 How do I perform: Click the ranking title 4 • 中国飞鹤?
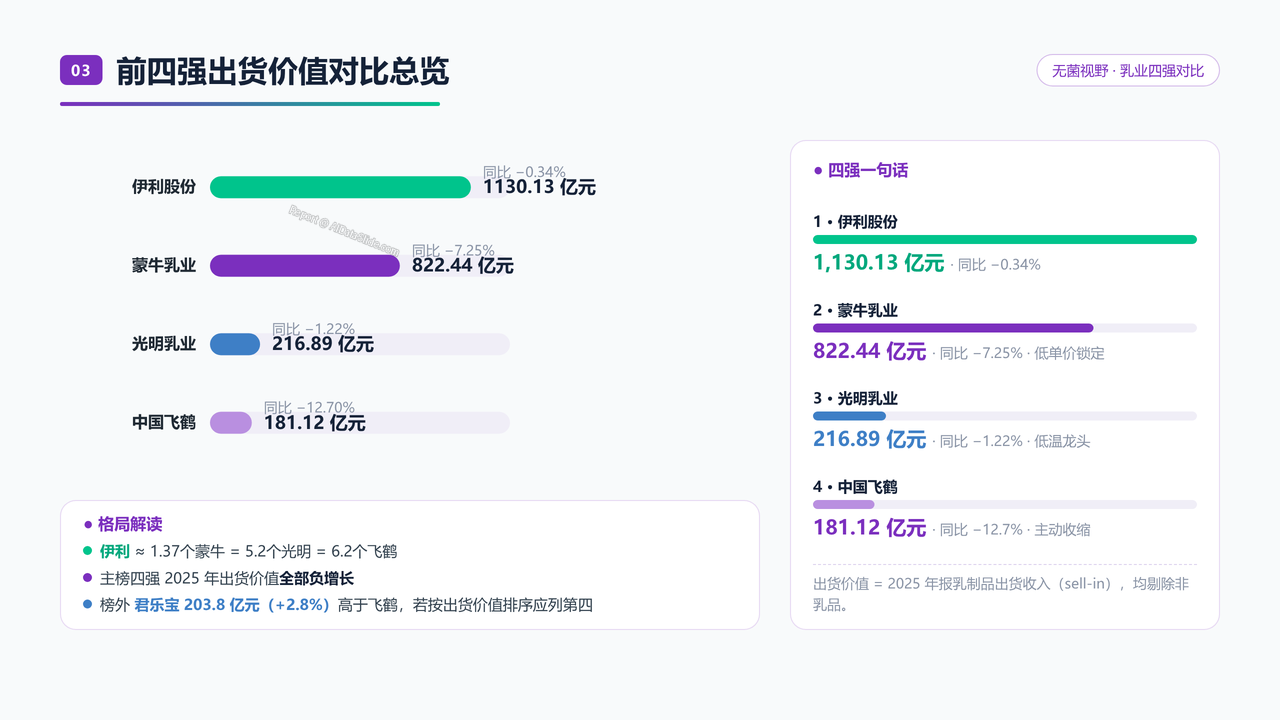click(855, 487)
